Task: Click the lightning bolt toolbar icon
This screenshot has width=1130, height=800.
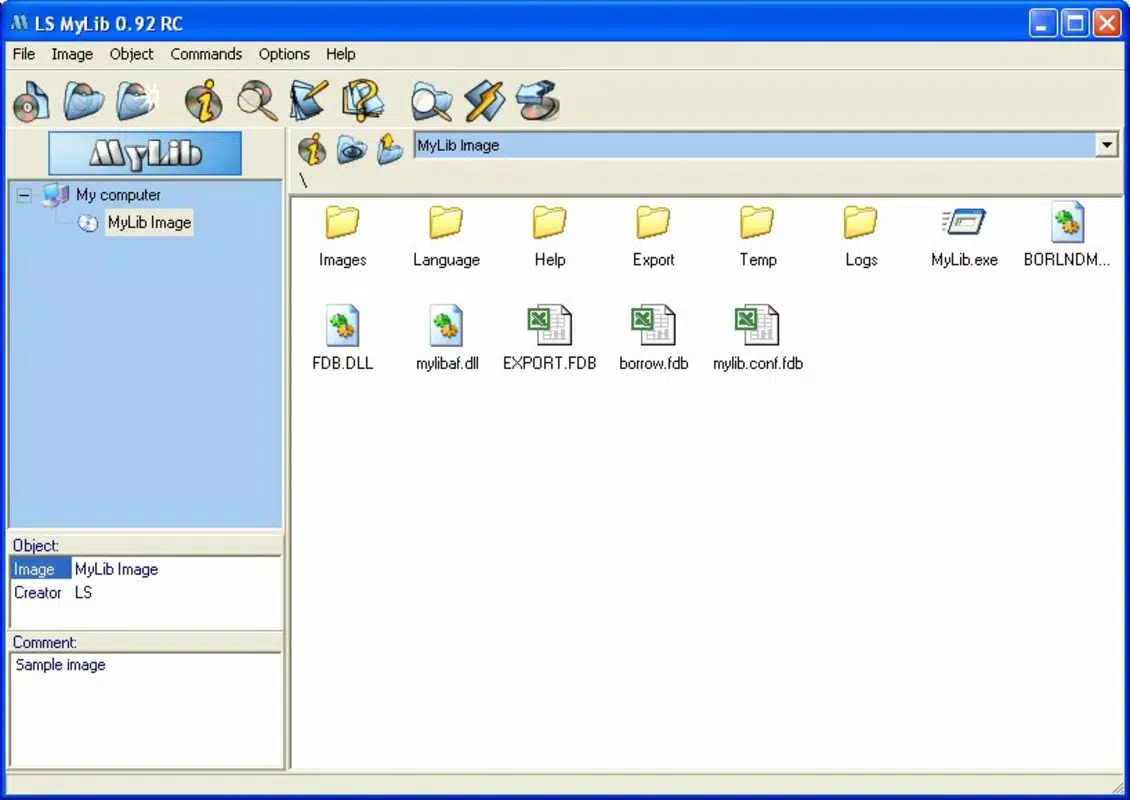Action: click(484, 101)
